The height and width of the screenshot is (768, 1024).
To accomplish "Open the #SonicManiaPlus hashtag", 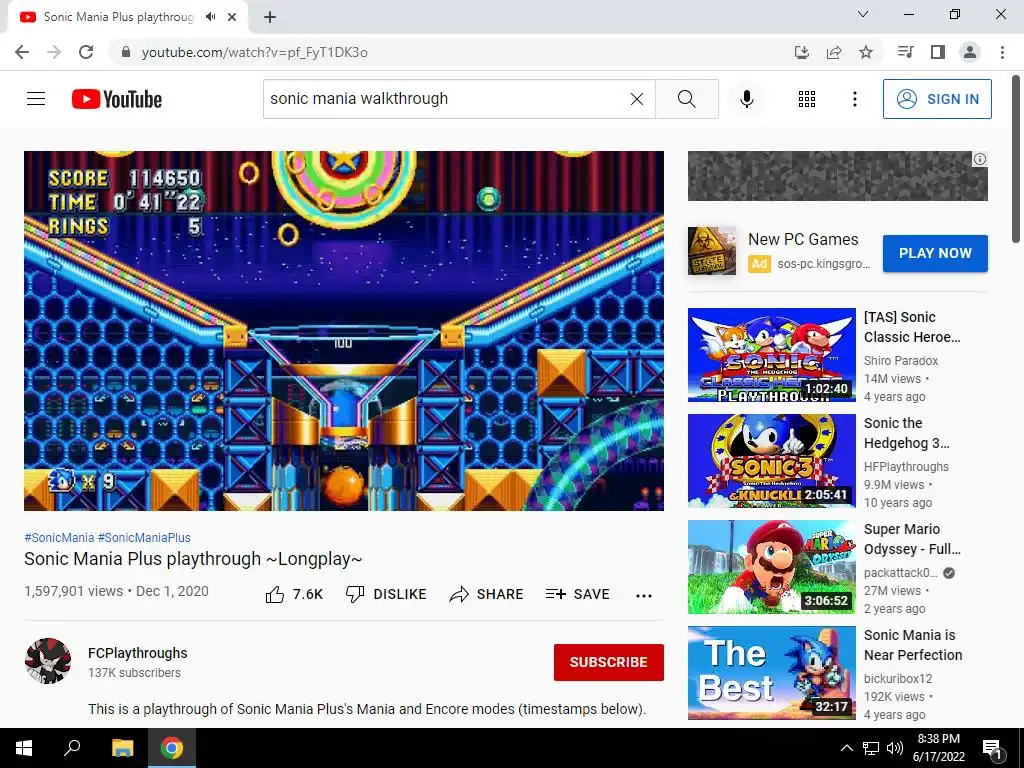I will pyautogui.click(x=144, y=537).
